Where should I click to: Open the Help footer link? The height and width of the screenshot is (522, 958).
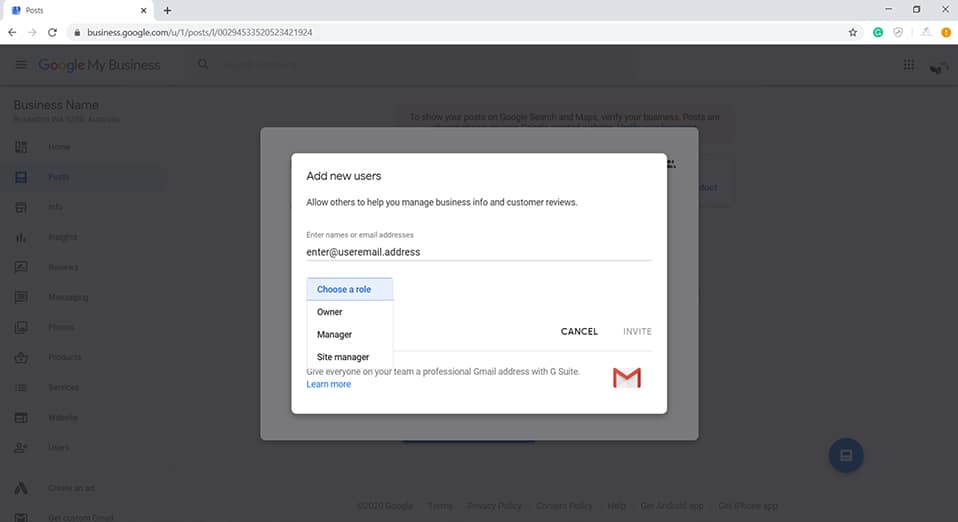pyautogui.click(x=616, y=505)
